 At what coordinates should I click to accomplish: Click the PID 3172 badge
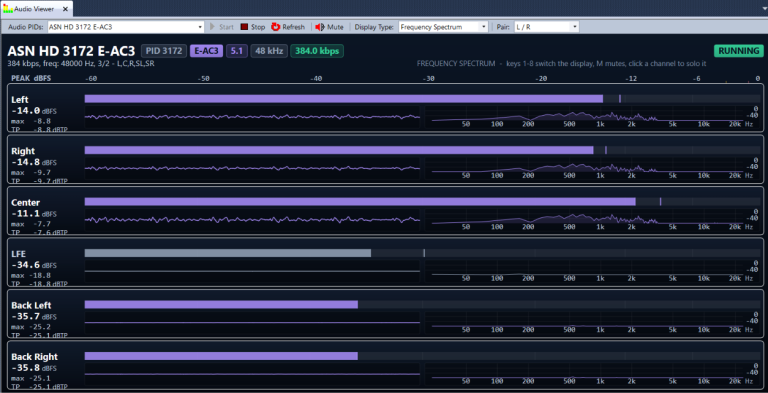tap(164, 51)
